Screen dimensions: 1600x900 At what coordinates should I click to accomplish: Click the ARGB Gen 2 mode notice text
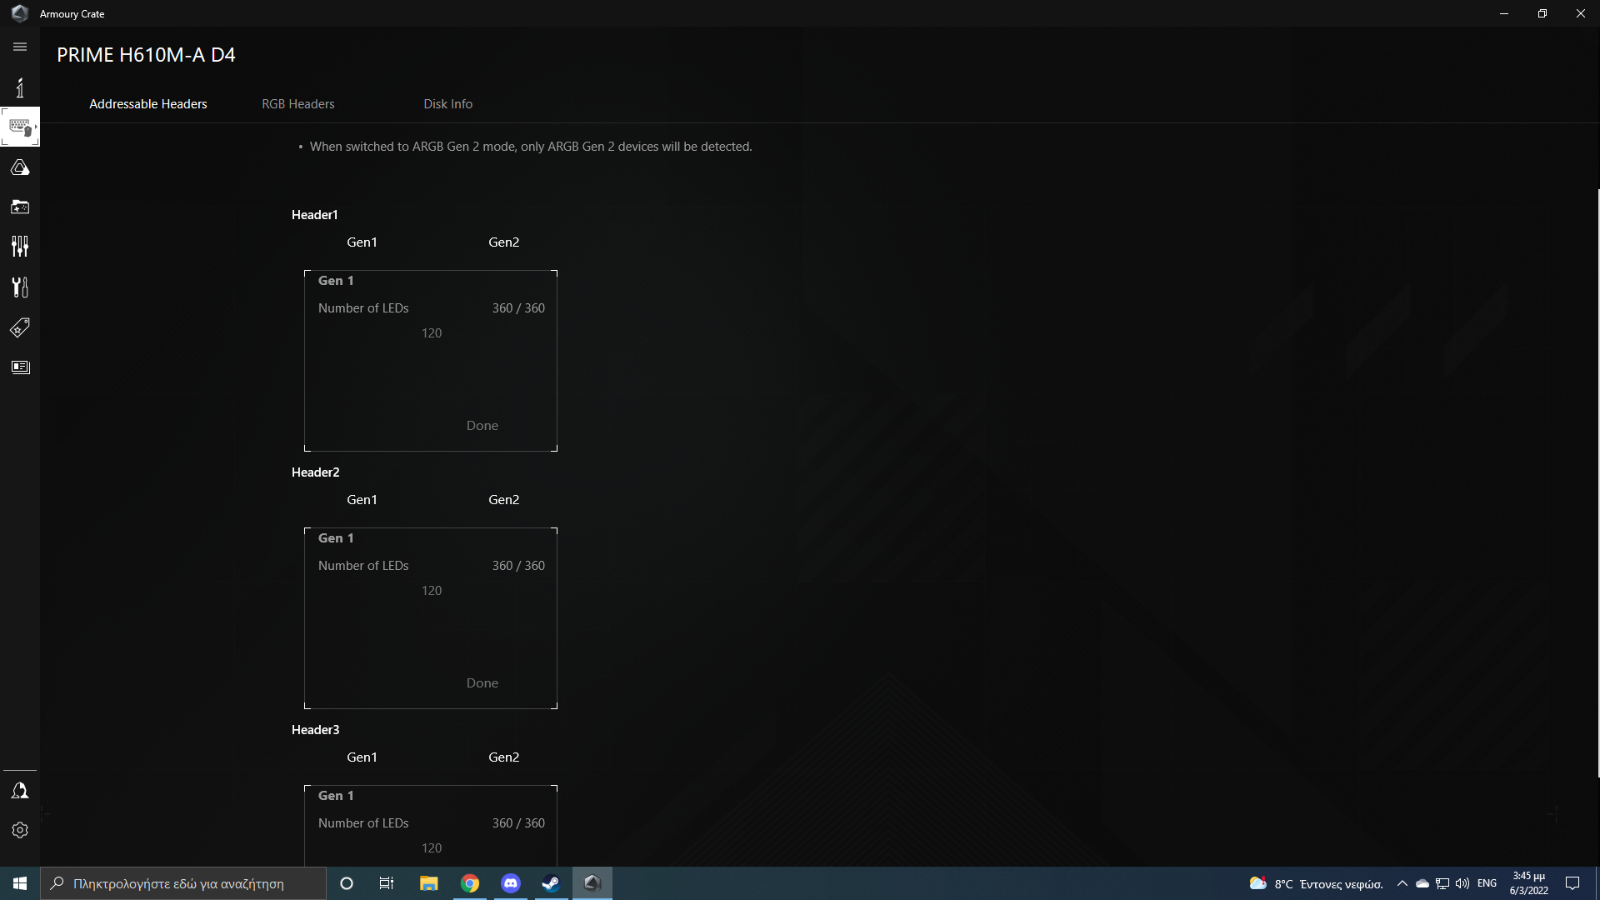[x=530, y=147]
